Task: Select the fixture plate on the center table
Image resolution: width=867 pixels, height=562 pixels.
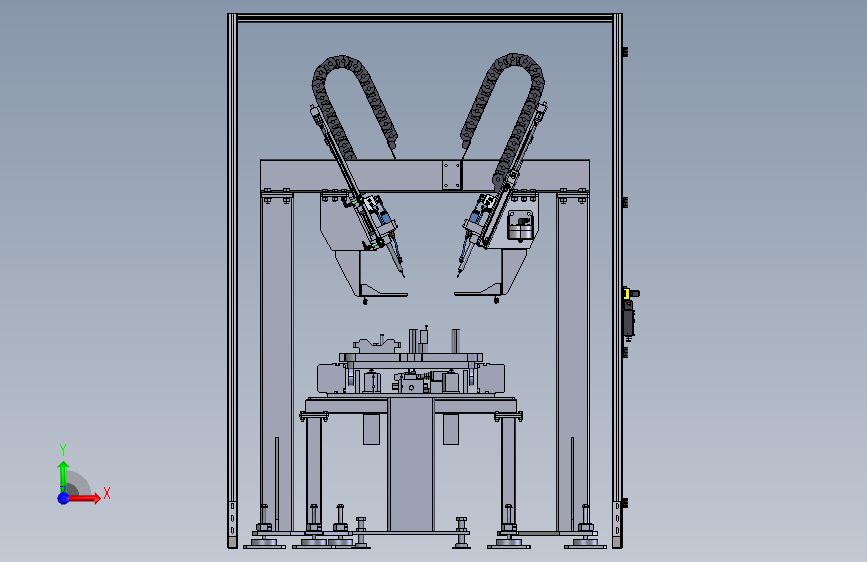Action: [411, 358]
